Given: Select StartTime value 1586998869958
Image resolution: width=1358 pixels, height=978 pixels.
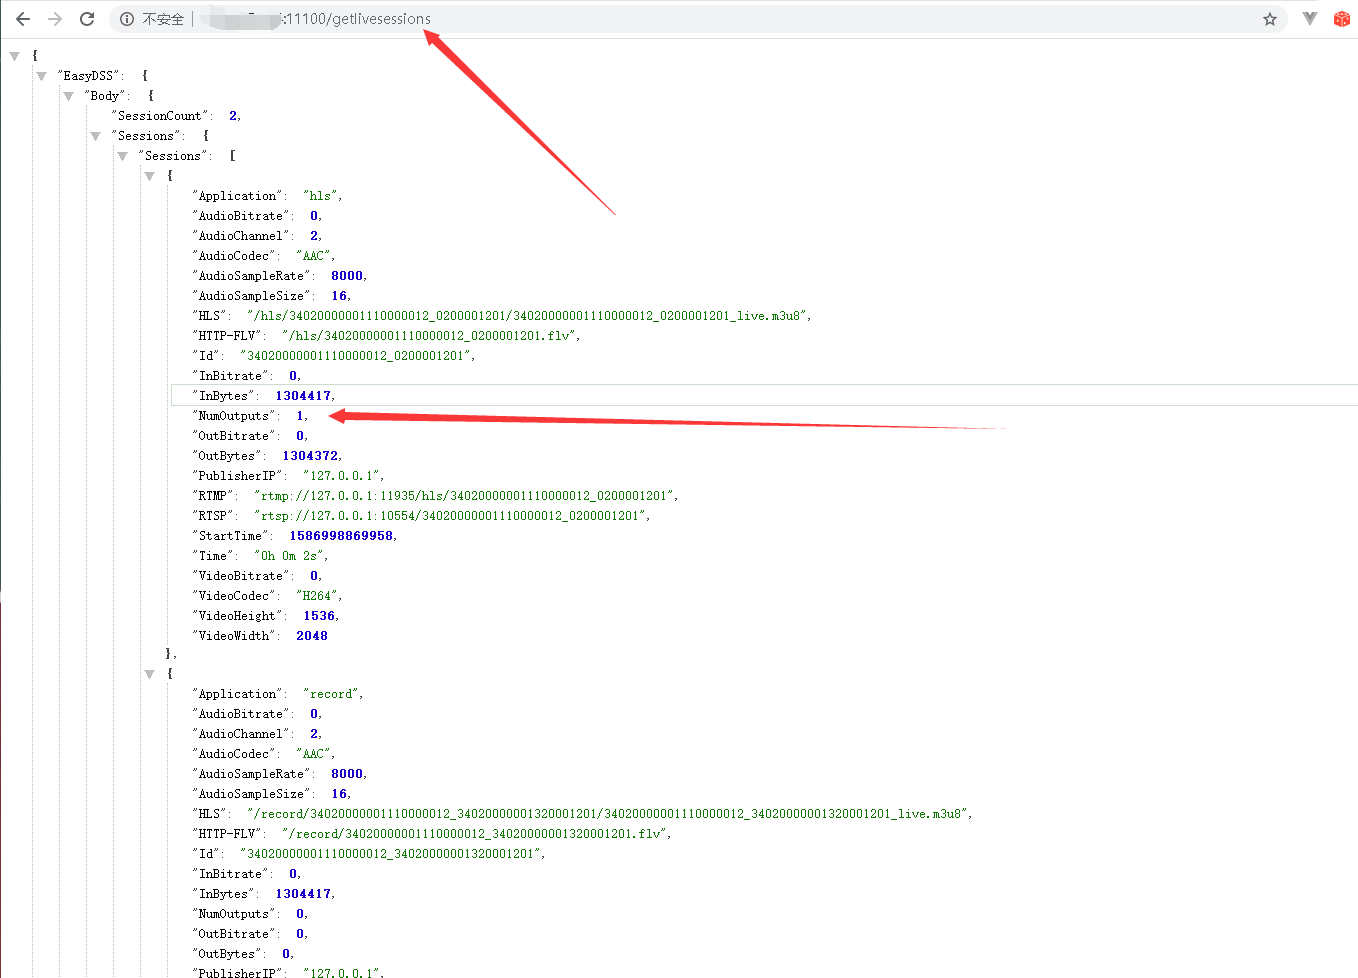Looking at the screenshot, I should click(342, 536).
